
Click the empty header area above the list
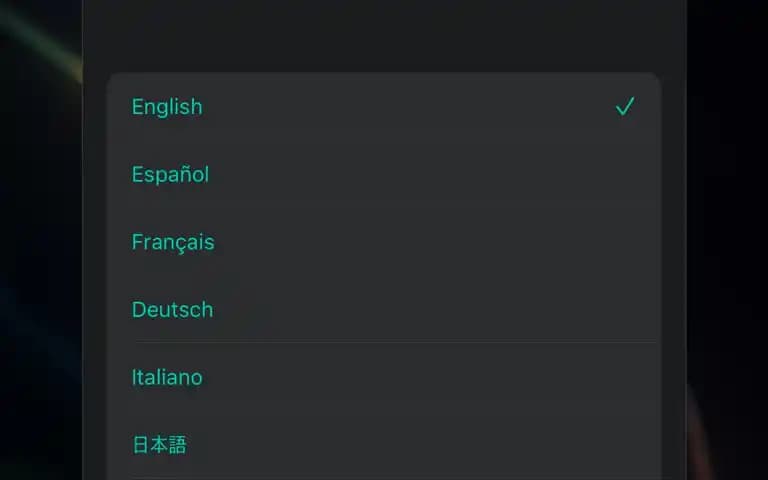[384, 35]
